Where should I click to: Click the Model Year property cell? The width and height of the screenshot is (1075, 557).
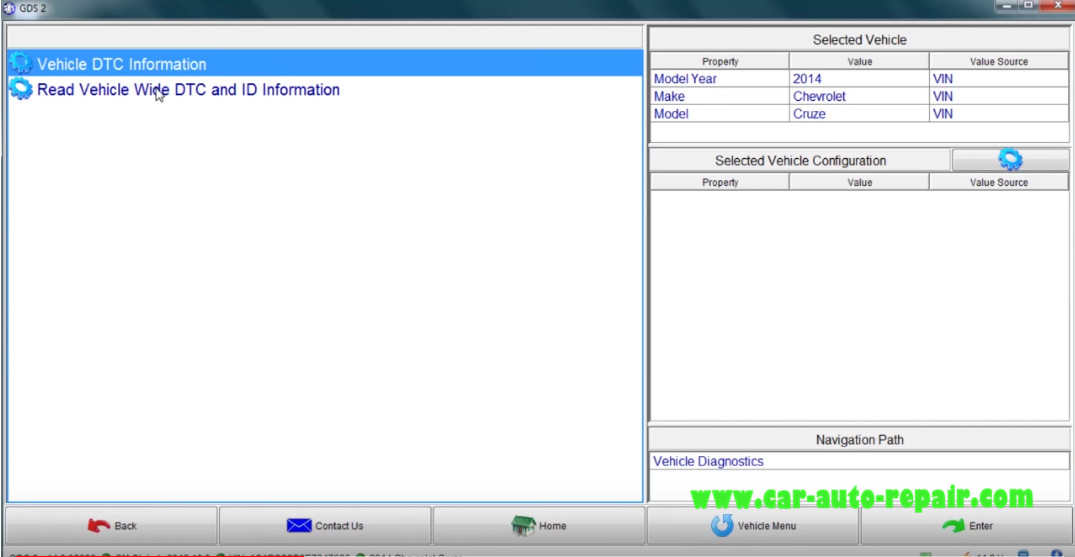pyautogui.click(x=719, y=79)
